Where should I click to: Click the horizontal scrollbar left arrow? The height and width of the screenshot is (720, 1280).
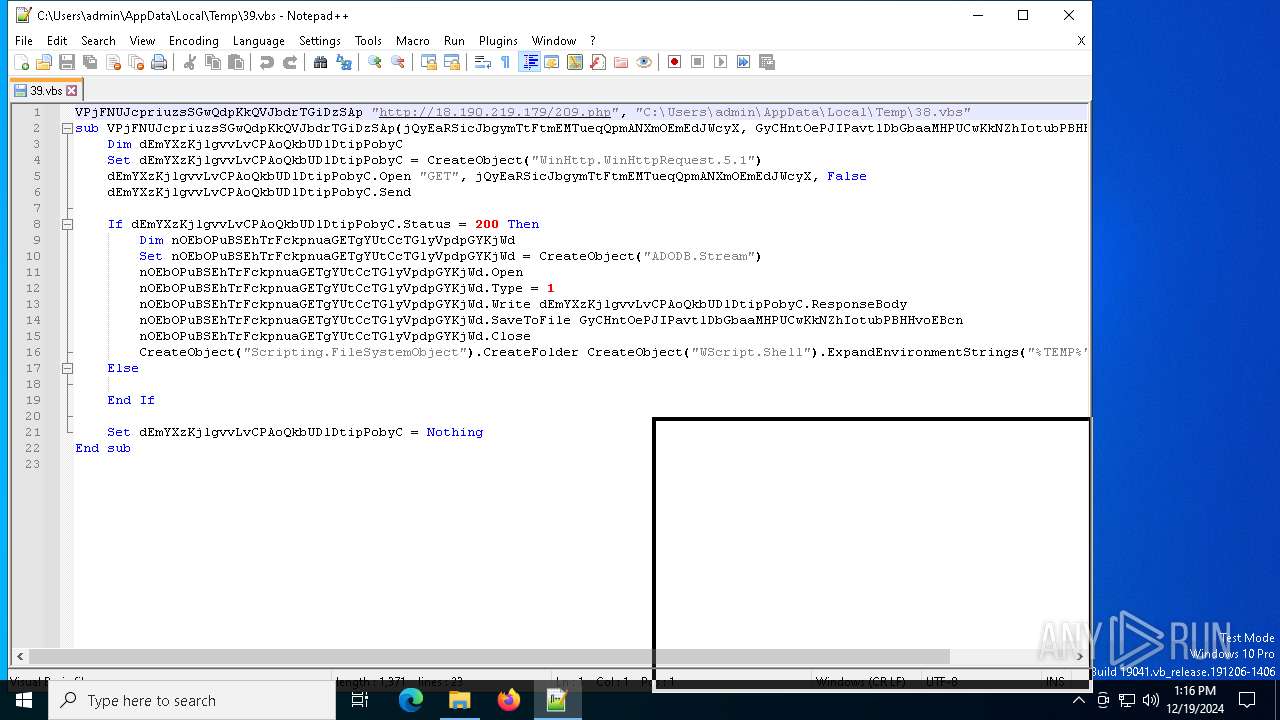(x=19, y=656)
